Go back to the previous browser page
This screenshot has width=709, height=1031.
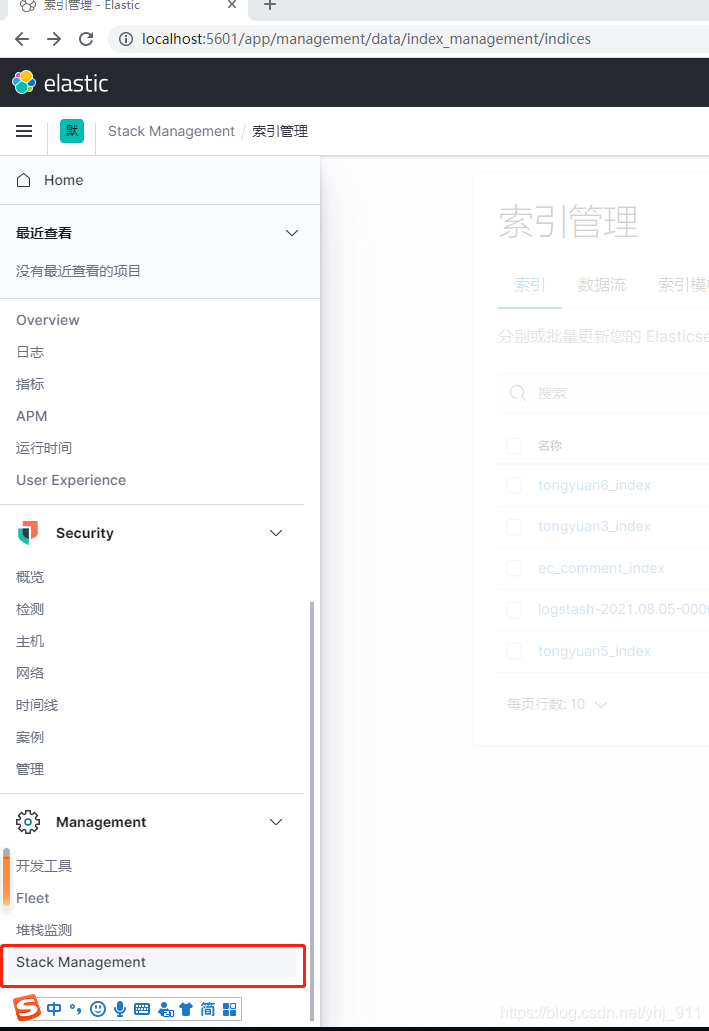pos(22,39)
